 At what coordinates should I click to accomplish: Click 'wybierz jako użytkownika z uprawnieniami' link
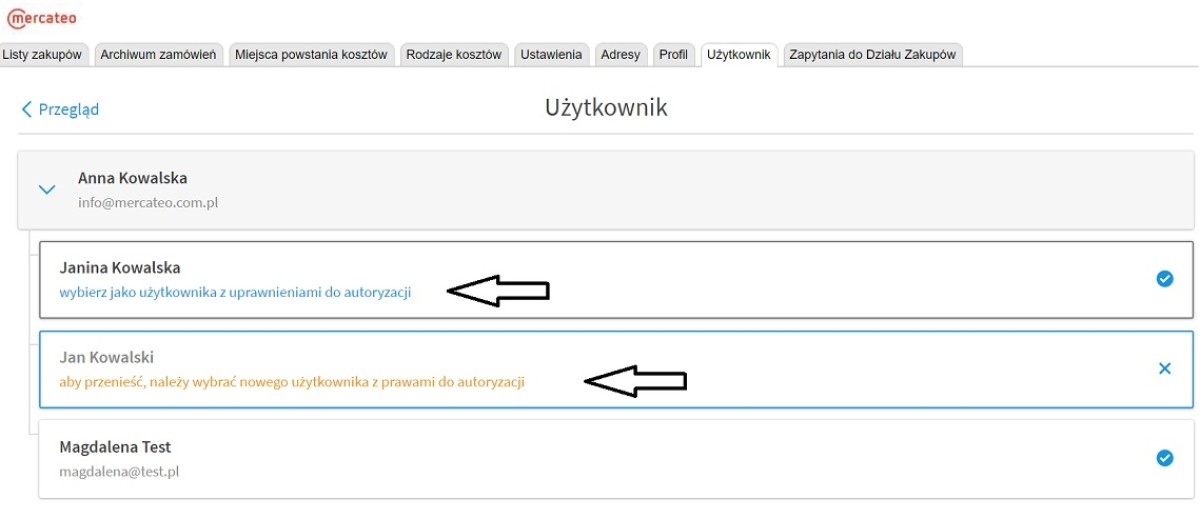tap(235, 292)
